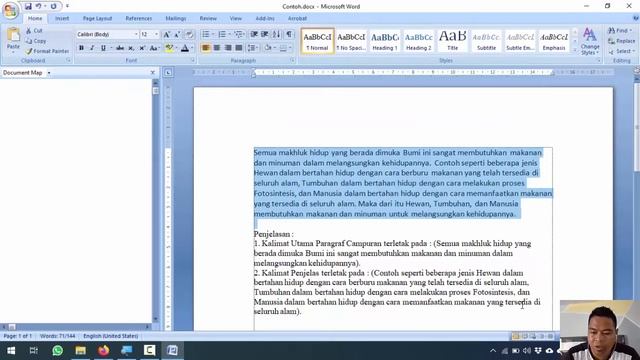This screenshot has width=640, height=360.
Task: Expand the Font dialog launcher
Action: pyautogui.click(x=193, y=60)
